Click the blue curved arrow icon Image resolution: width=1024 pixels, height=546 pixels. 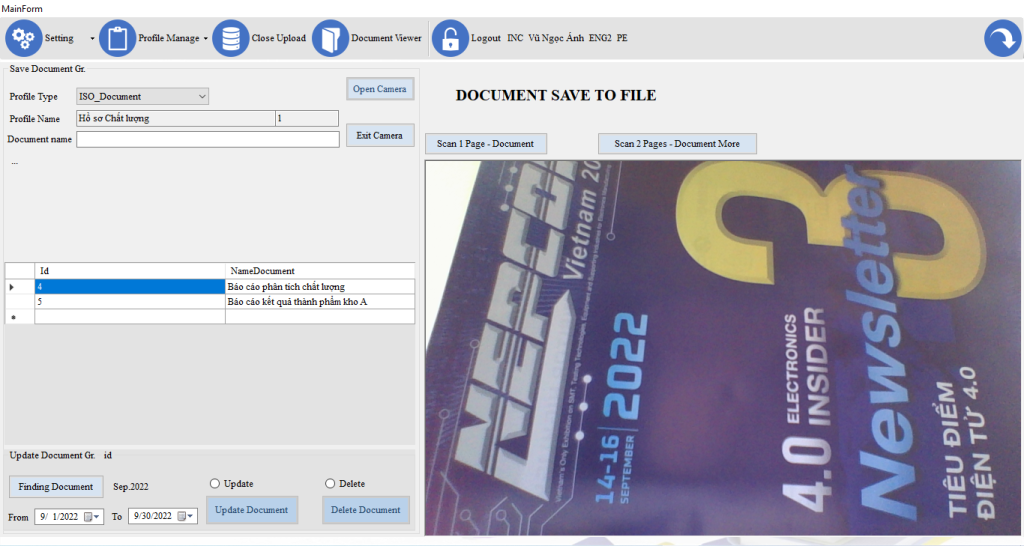pyautogui.click(x=1002, y=38)
